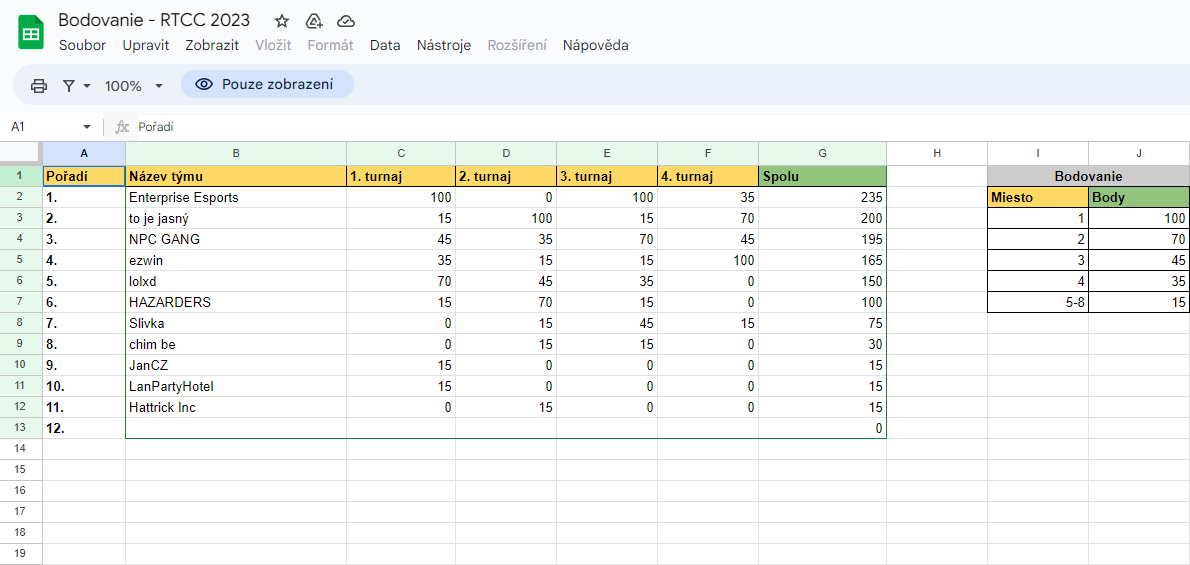
Task: Select row 13 header
Action: pos(21,428)
